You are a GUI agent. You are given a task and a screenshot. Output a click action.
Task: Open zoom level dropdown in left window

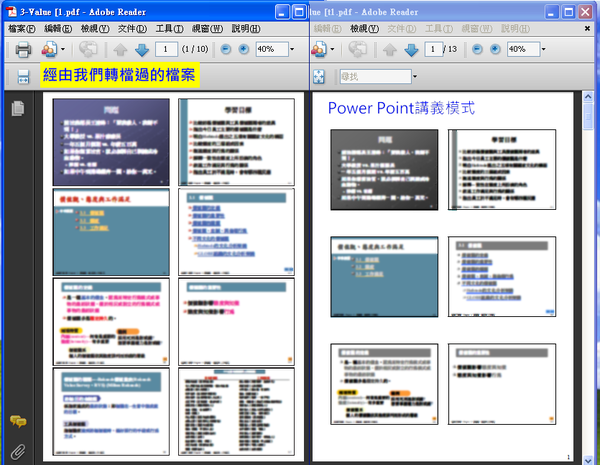point(293,49)
